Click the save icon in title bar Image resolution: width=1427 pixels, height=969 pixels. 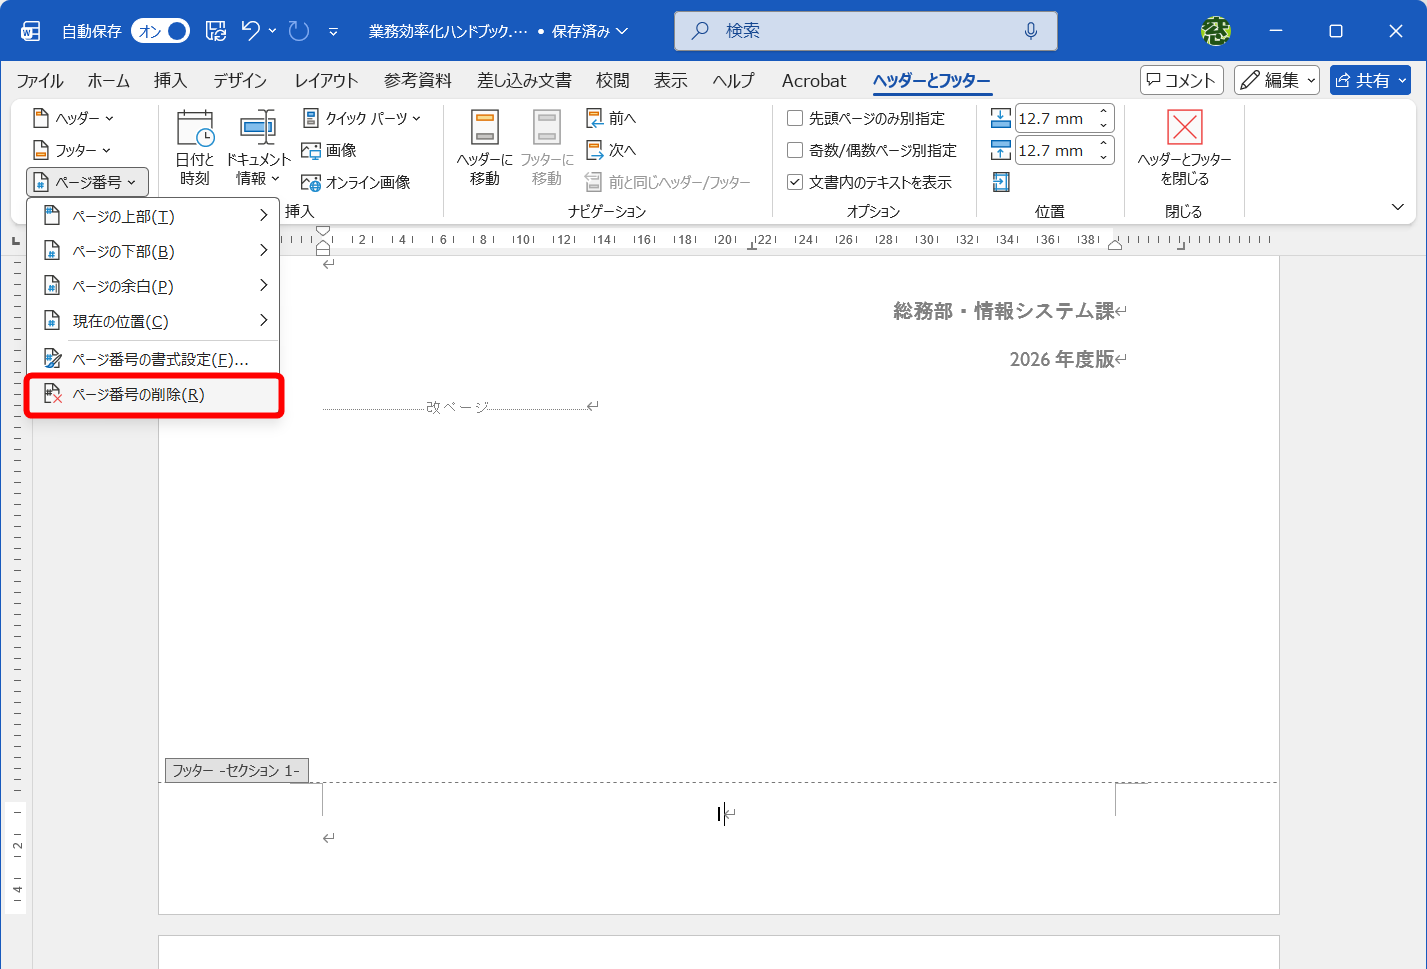[x=216, y=31]
